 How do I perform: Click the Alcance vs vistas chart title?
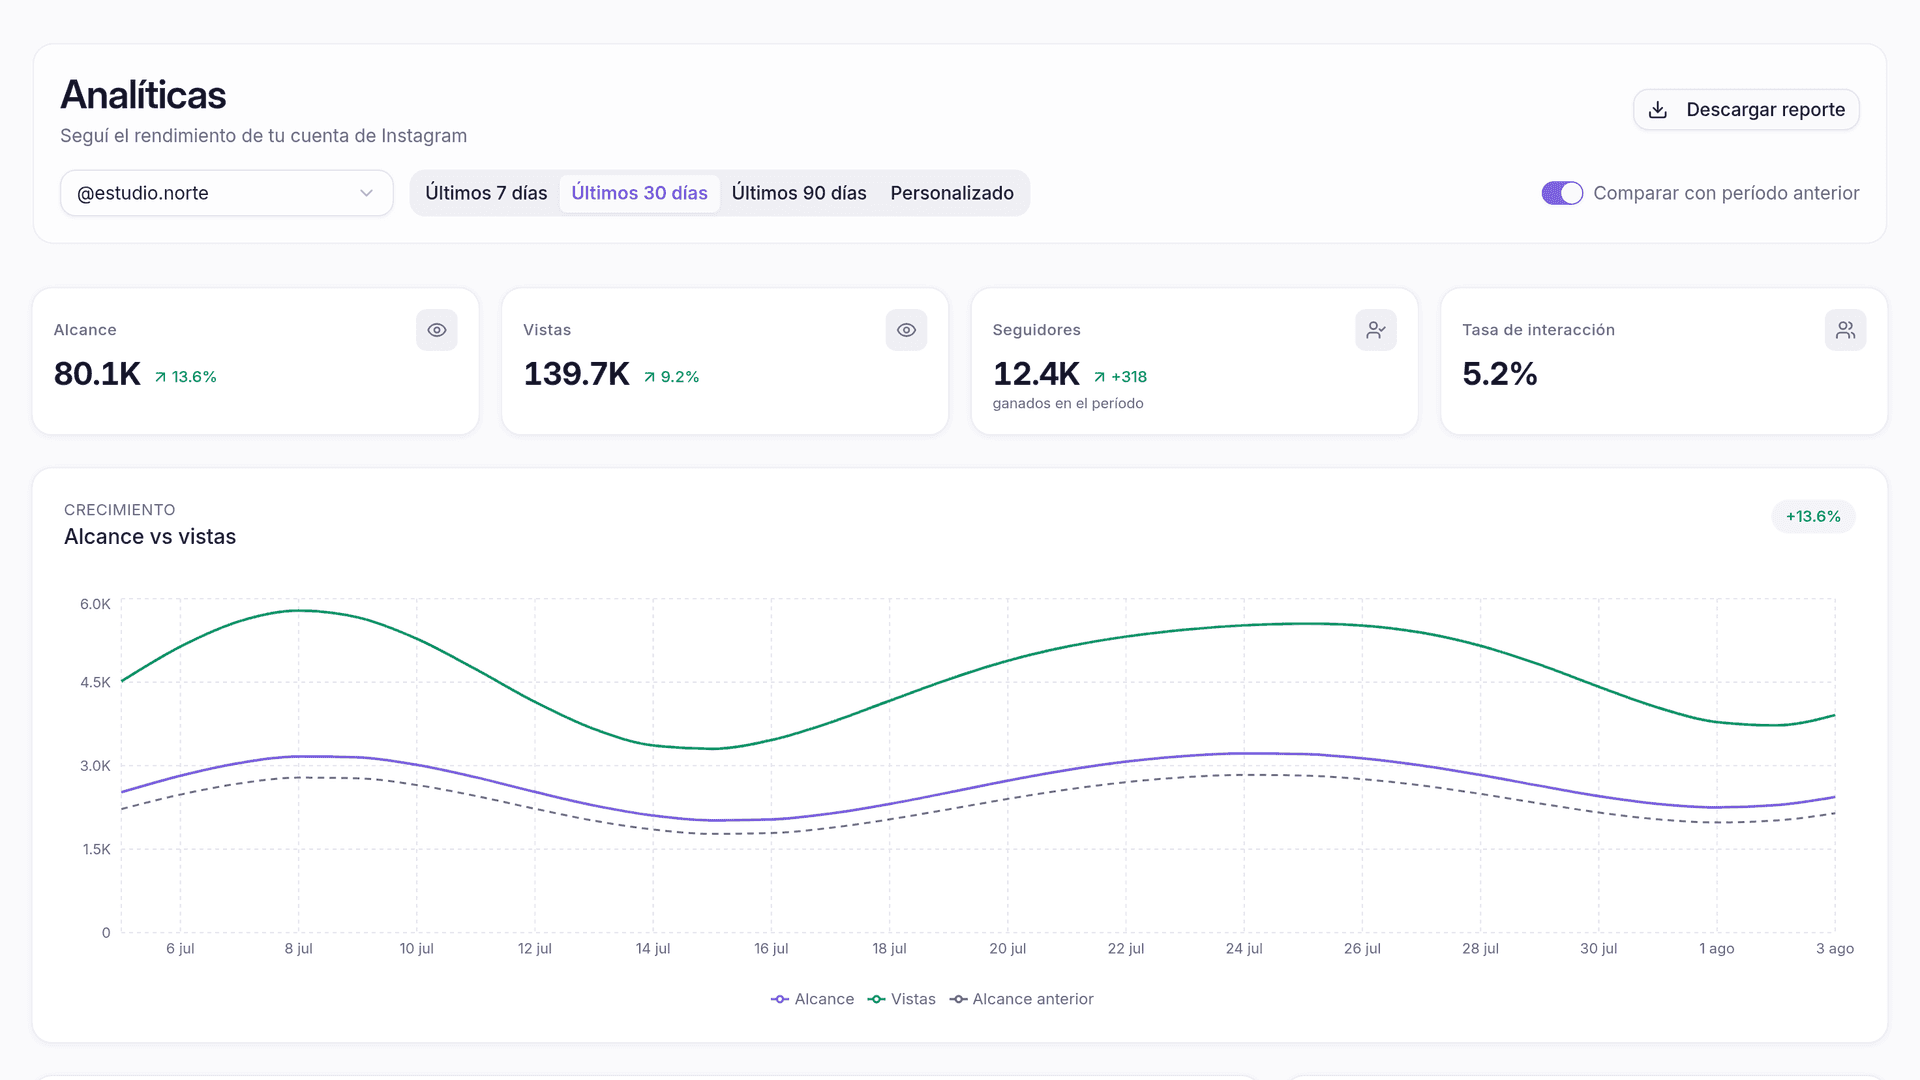(x=150, y=537)
